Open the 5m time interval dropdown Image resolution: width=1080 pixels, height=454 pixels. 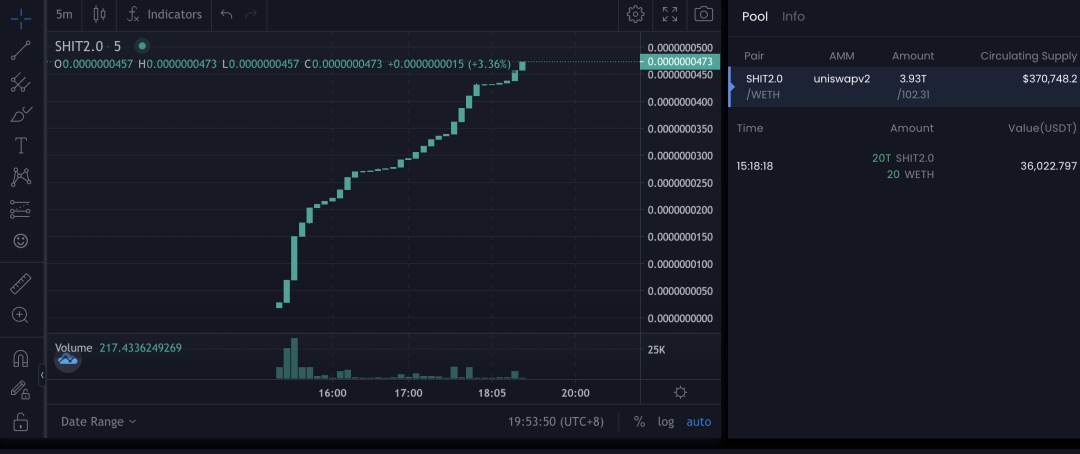[64, 14]
